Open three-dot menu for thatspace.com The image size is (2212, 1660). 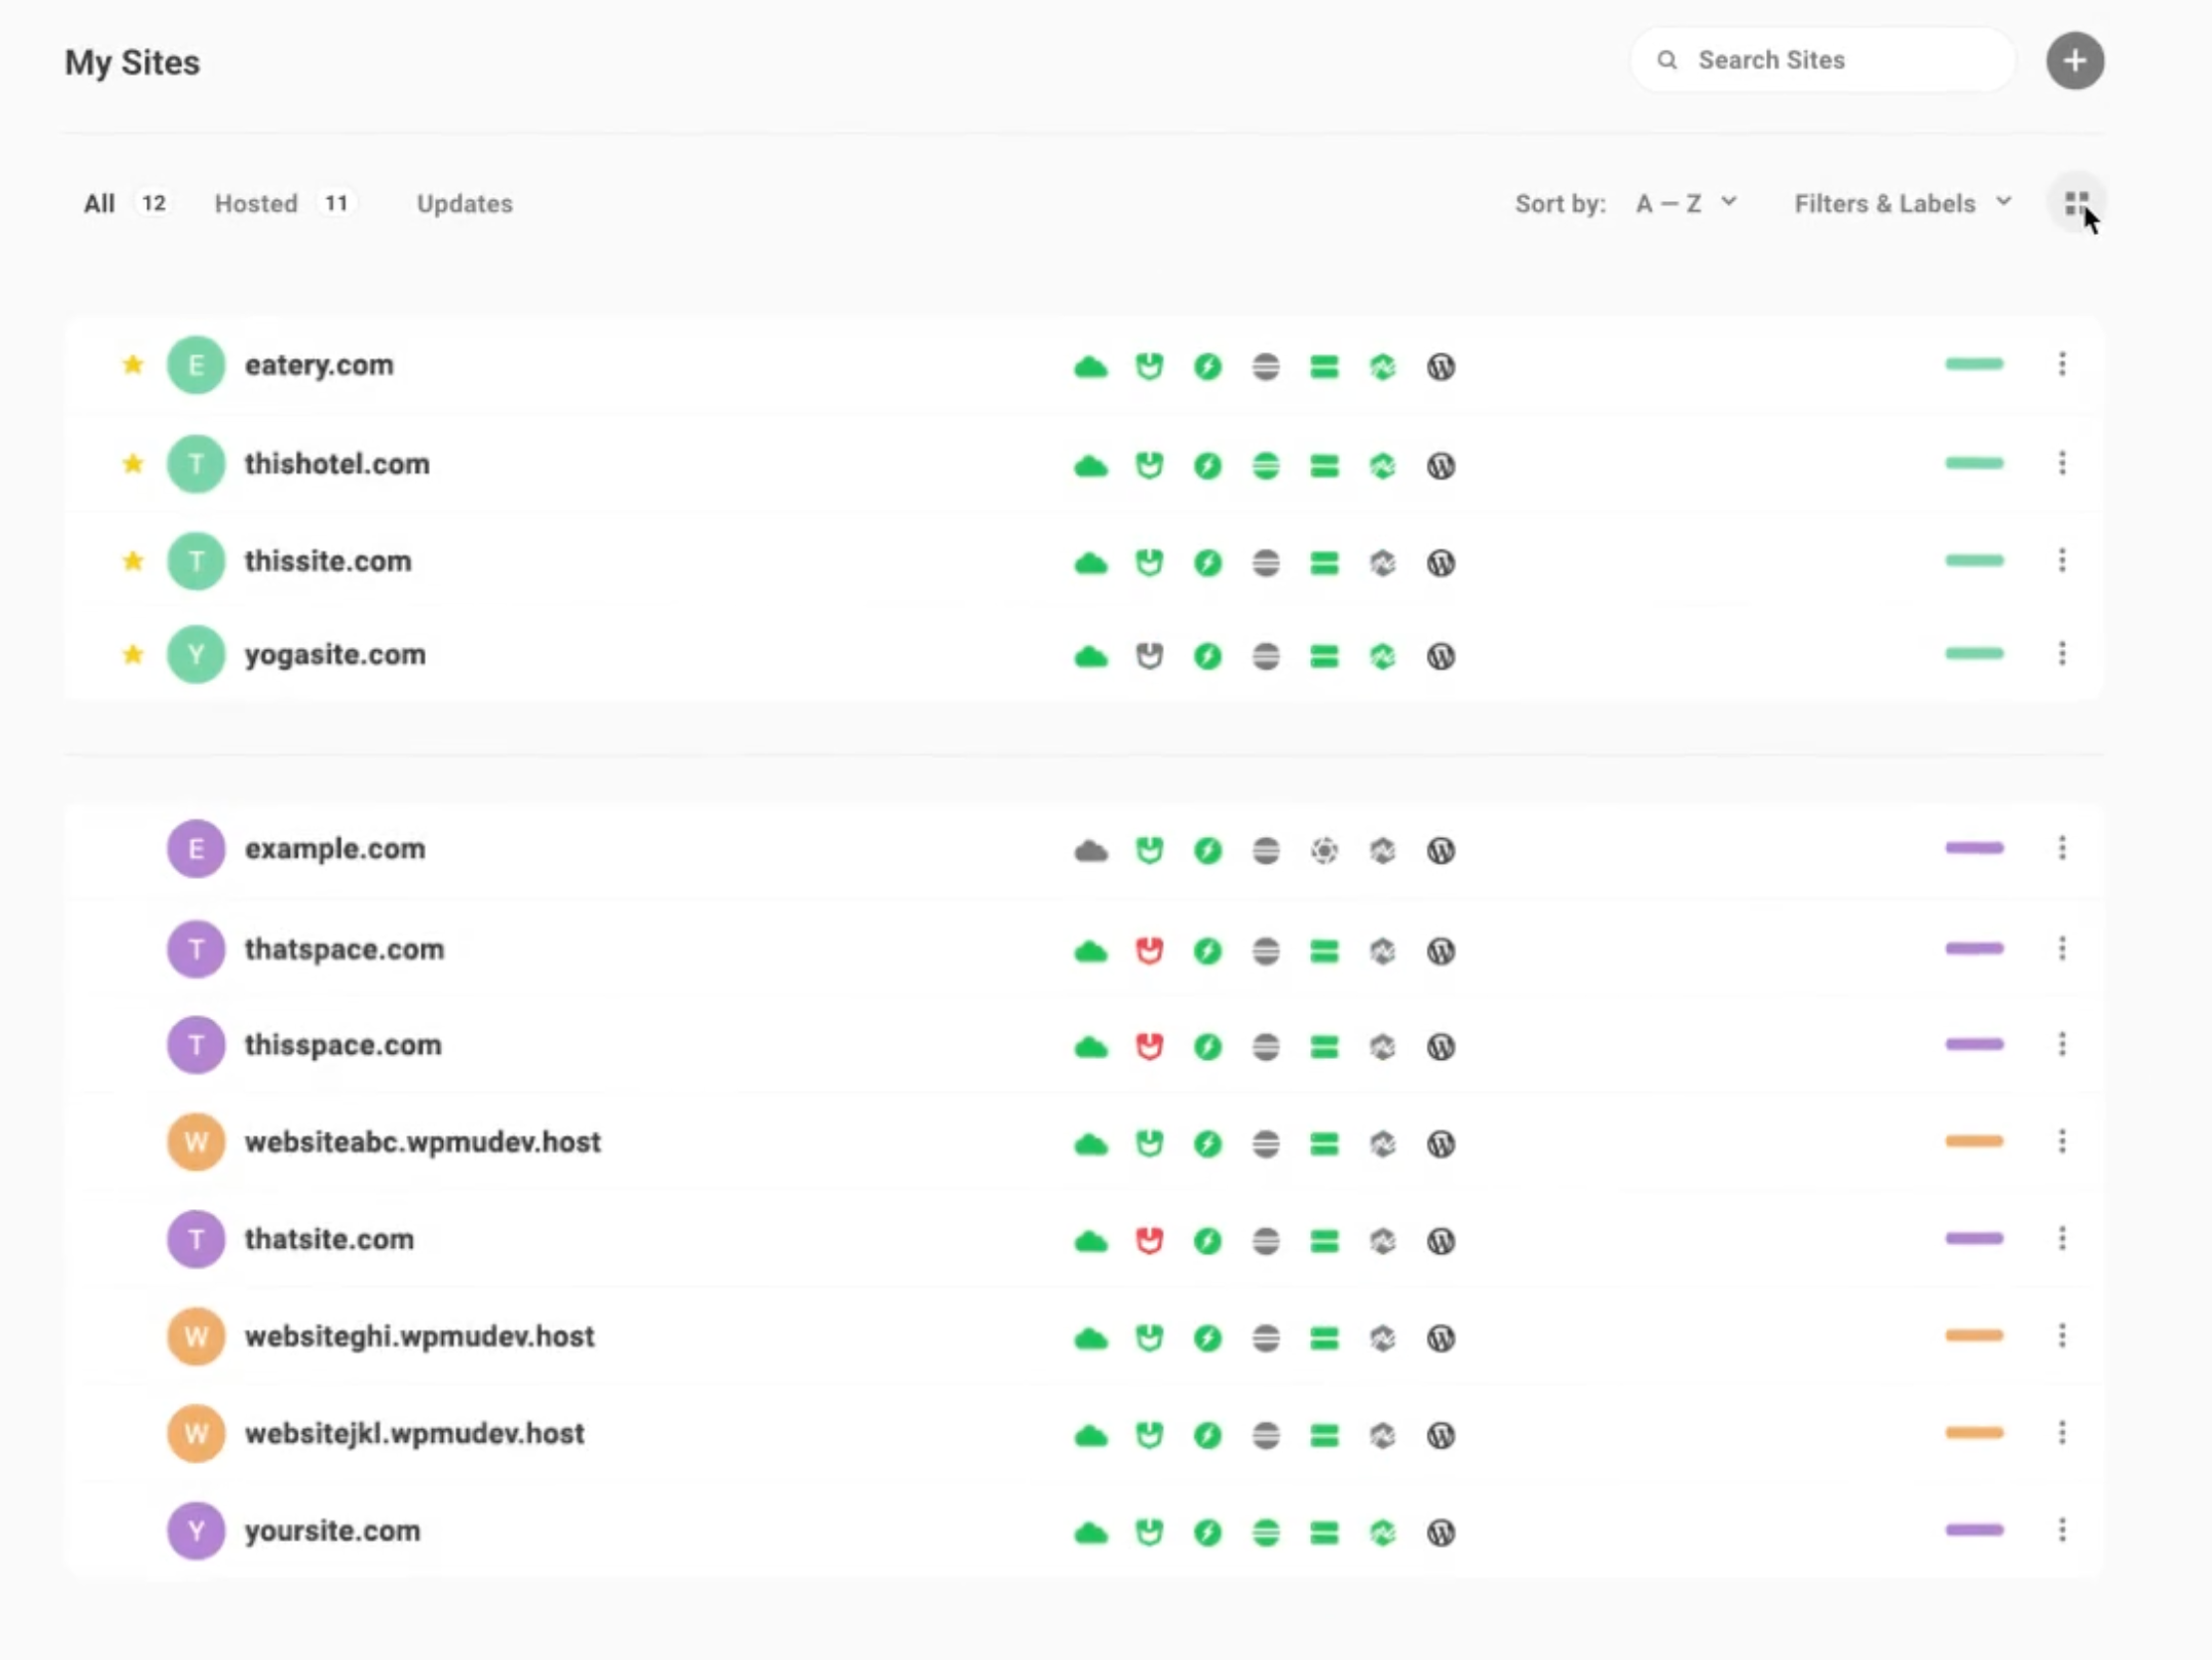tap(2062, 948)
